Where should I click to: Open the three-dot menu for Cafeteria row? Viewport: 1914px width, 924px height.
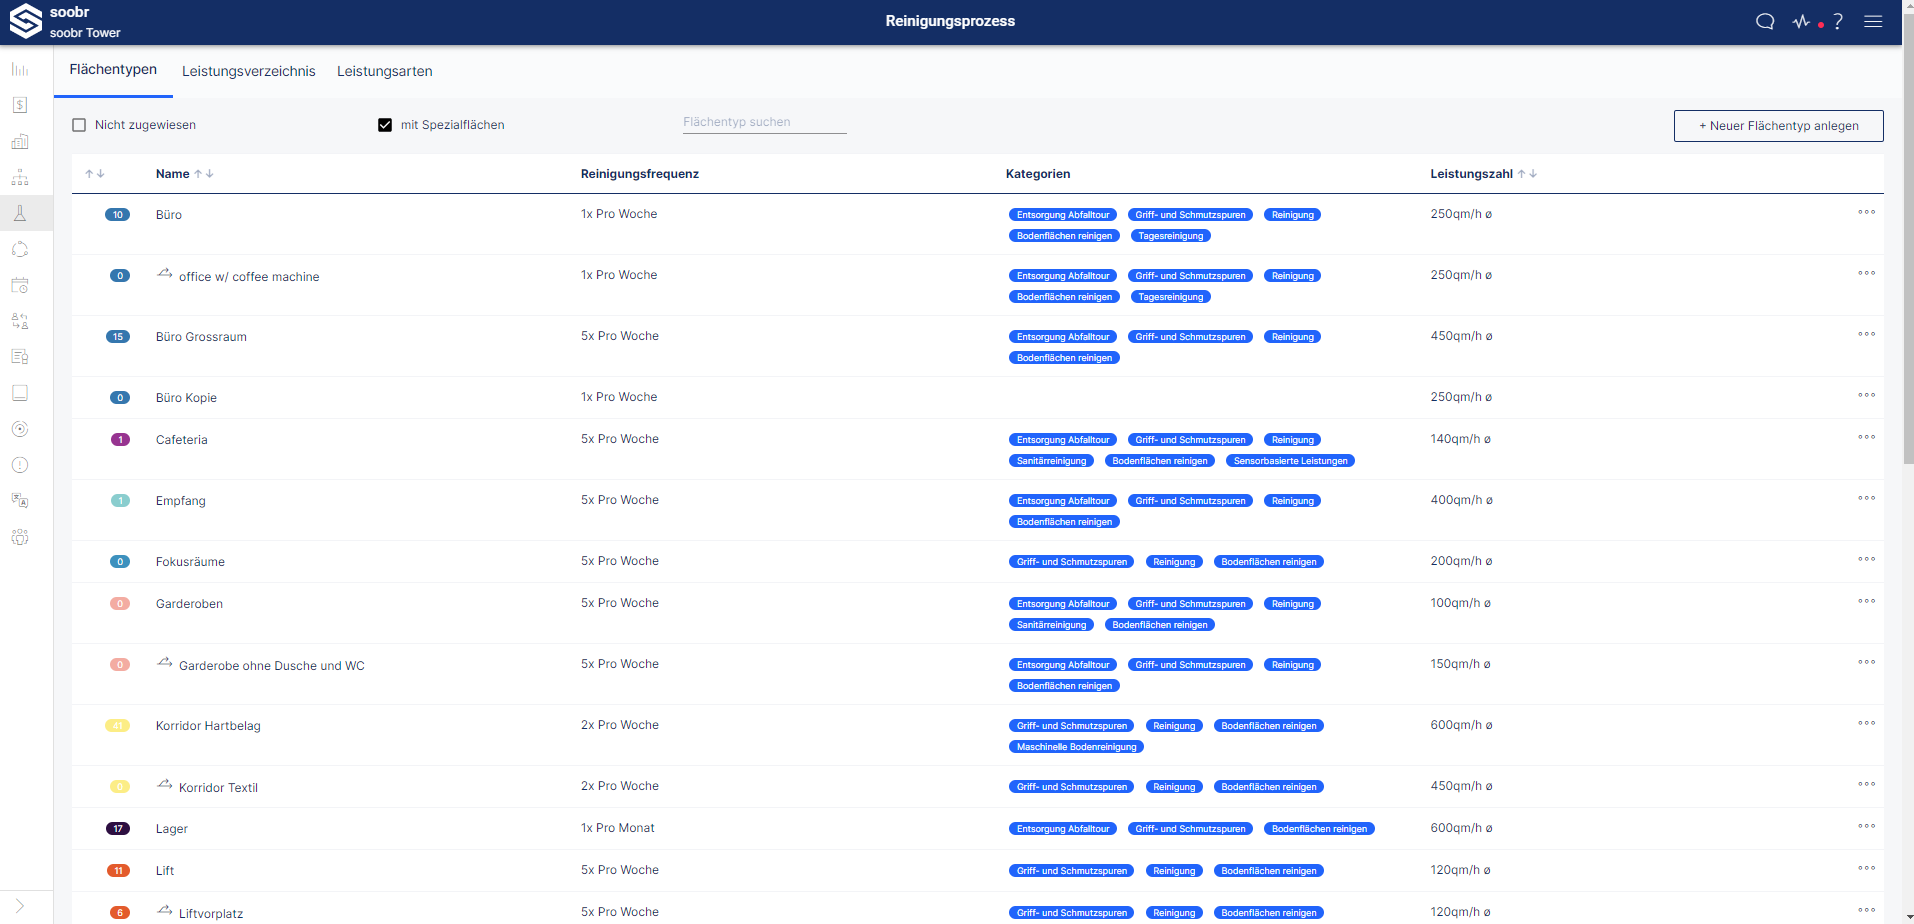(1866, 437)
